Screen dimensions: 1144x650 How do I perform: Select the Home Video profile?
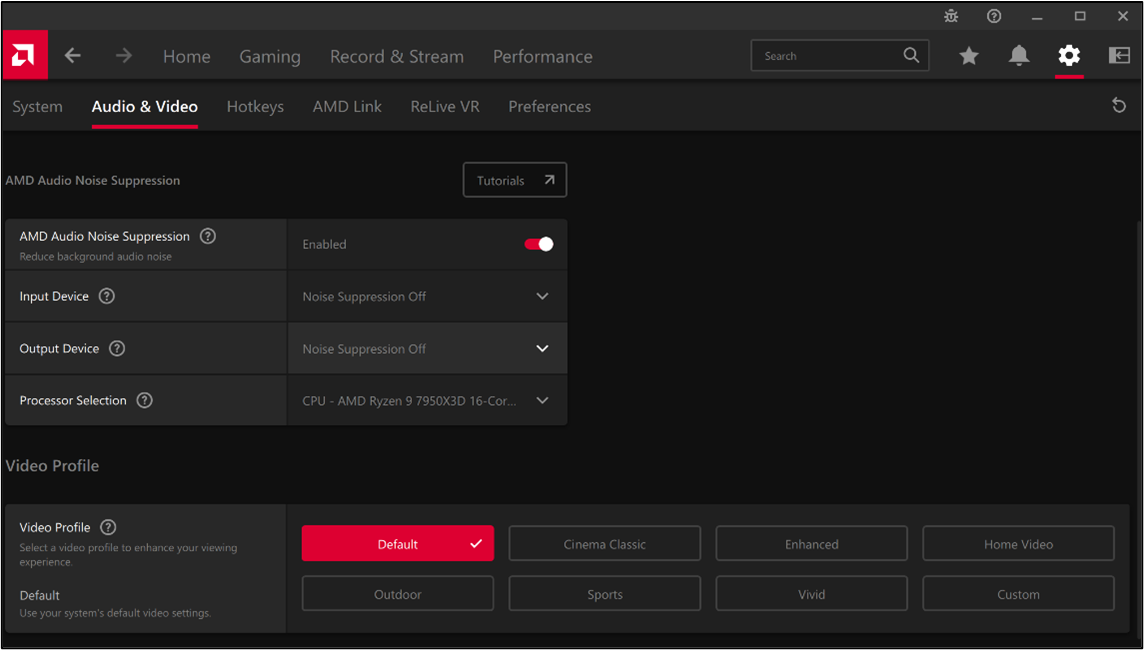1019,543
